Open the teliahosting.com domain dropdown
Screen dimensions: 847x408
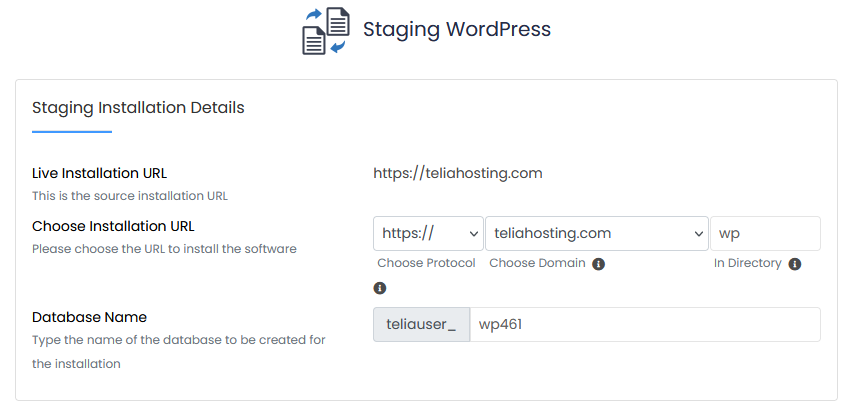597,233
